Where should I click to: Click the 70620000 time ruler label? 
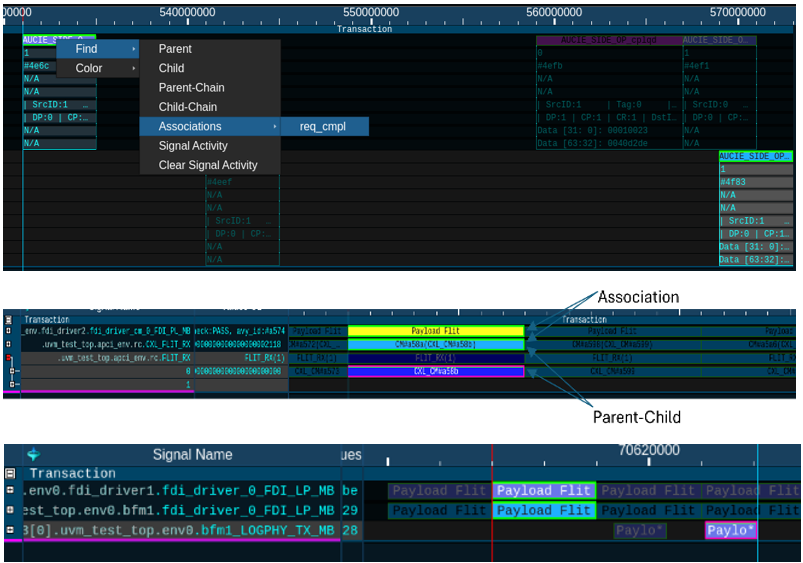coord(649,450)
